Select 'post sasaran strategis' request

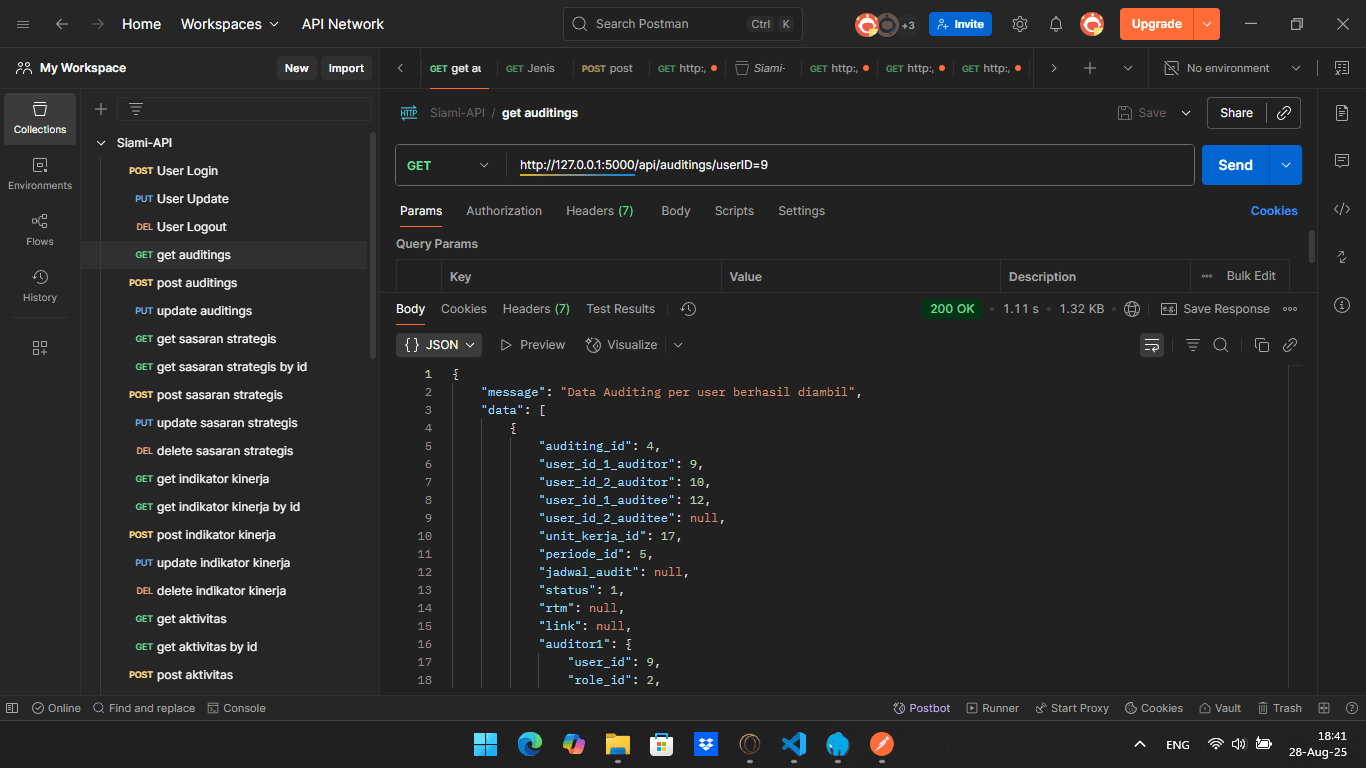click(219, 395)
